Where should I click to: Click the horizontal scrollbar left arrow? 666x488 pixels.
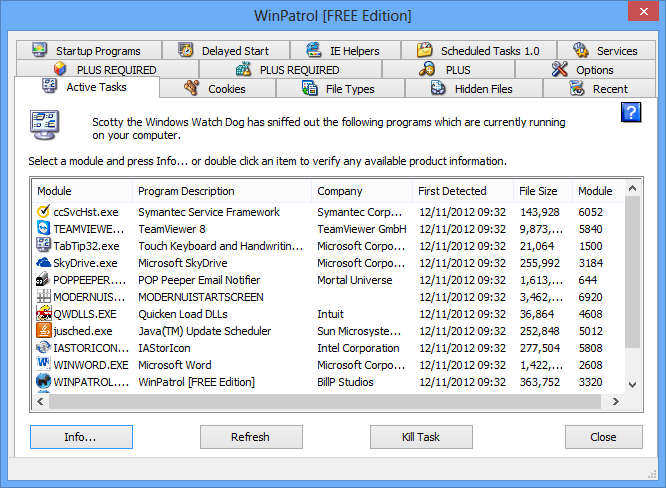click(x=40, y=401)
